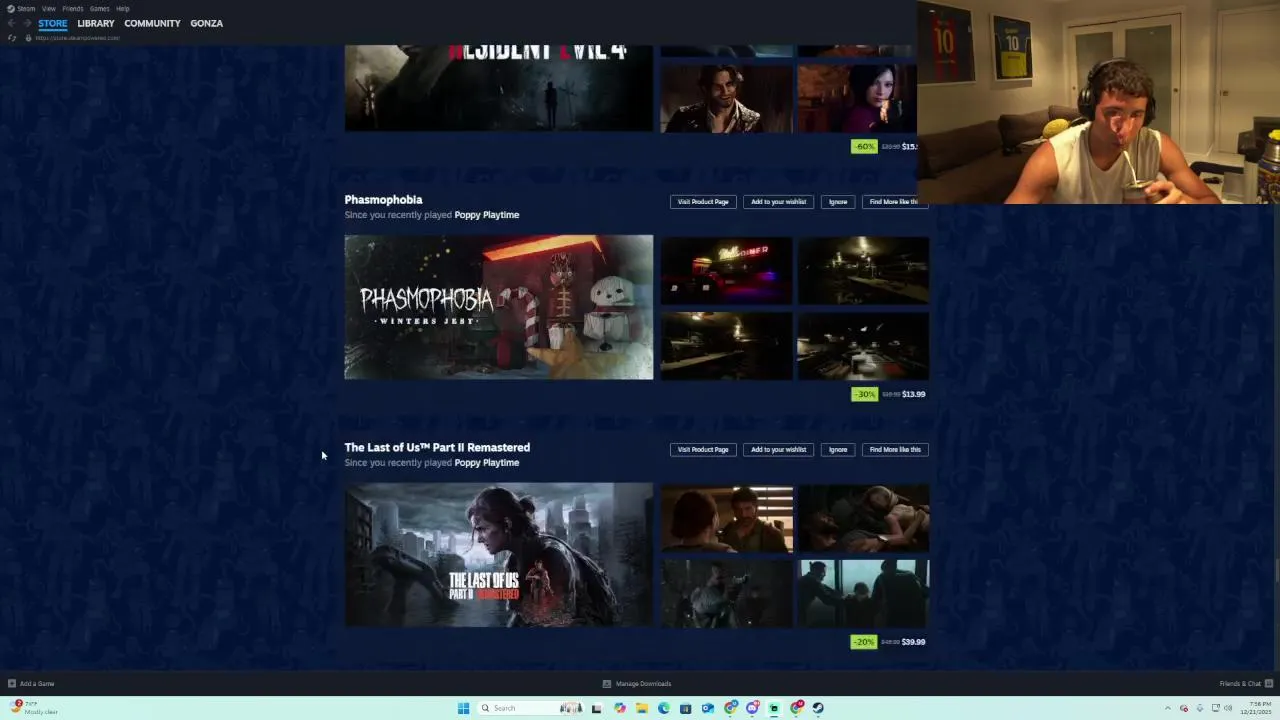Open the Help menu
This screenshot has width=1280, height=720.
[122, 8]
